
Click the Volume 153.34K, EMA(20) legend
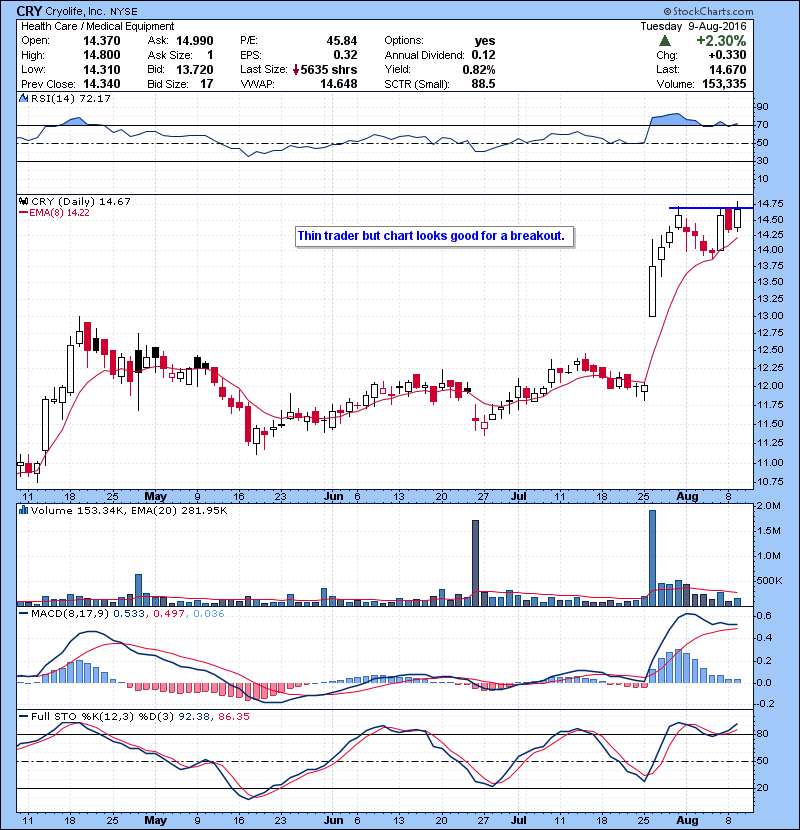[x=129, y=510]
